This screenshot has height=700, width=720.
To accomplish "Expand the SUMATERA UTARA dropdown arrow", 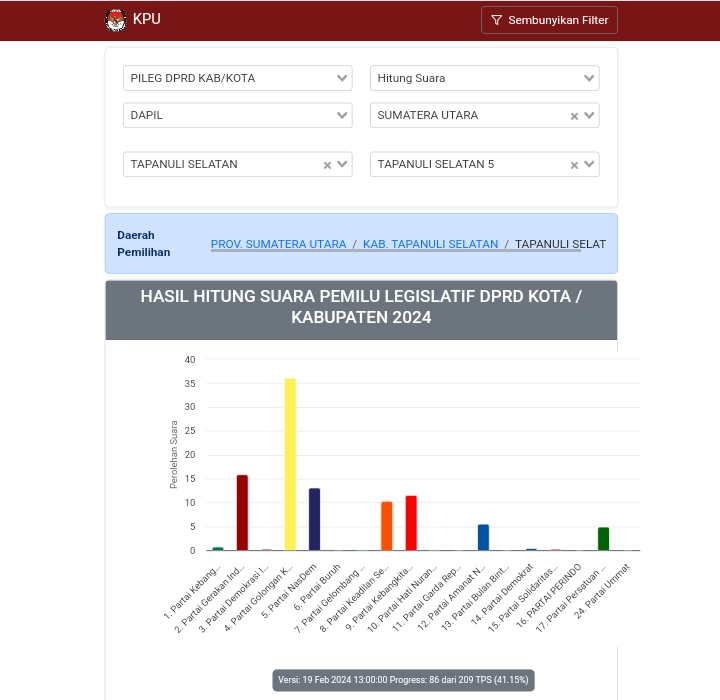I will tap(589, 115).
